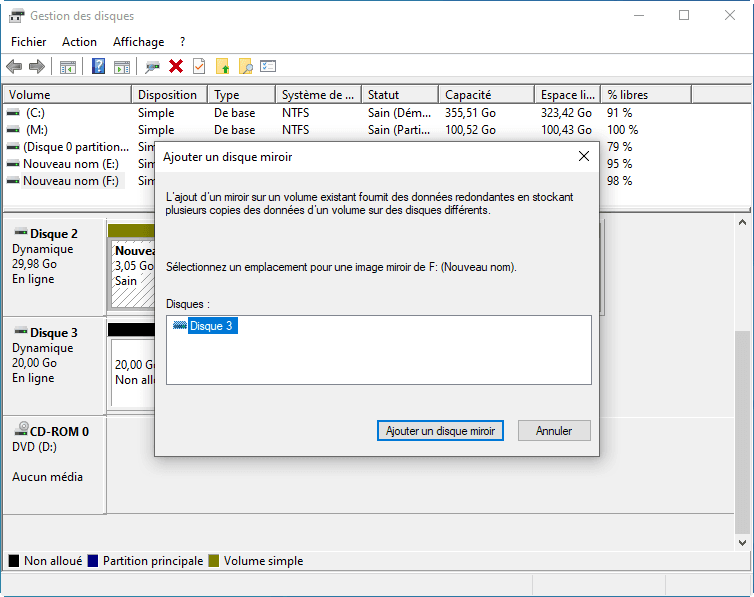The image size is (754, 597).
Task: Click the disk pane scroll up arrow
Action: click(x=742, y=222)
